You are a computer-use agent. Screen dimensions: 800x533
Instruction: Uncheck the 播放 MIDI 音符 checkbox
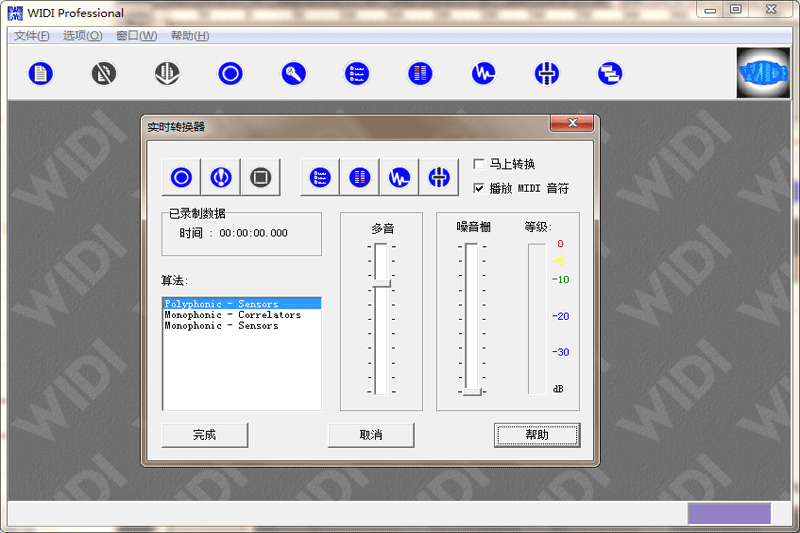(x=479, y=188)
